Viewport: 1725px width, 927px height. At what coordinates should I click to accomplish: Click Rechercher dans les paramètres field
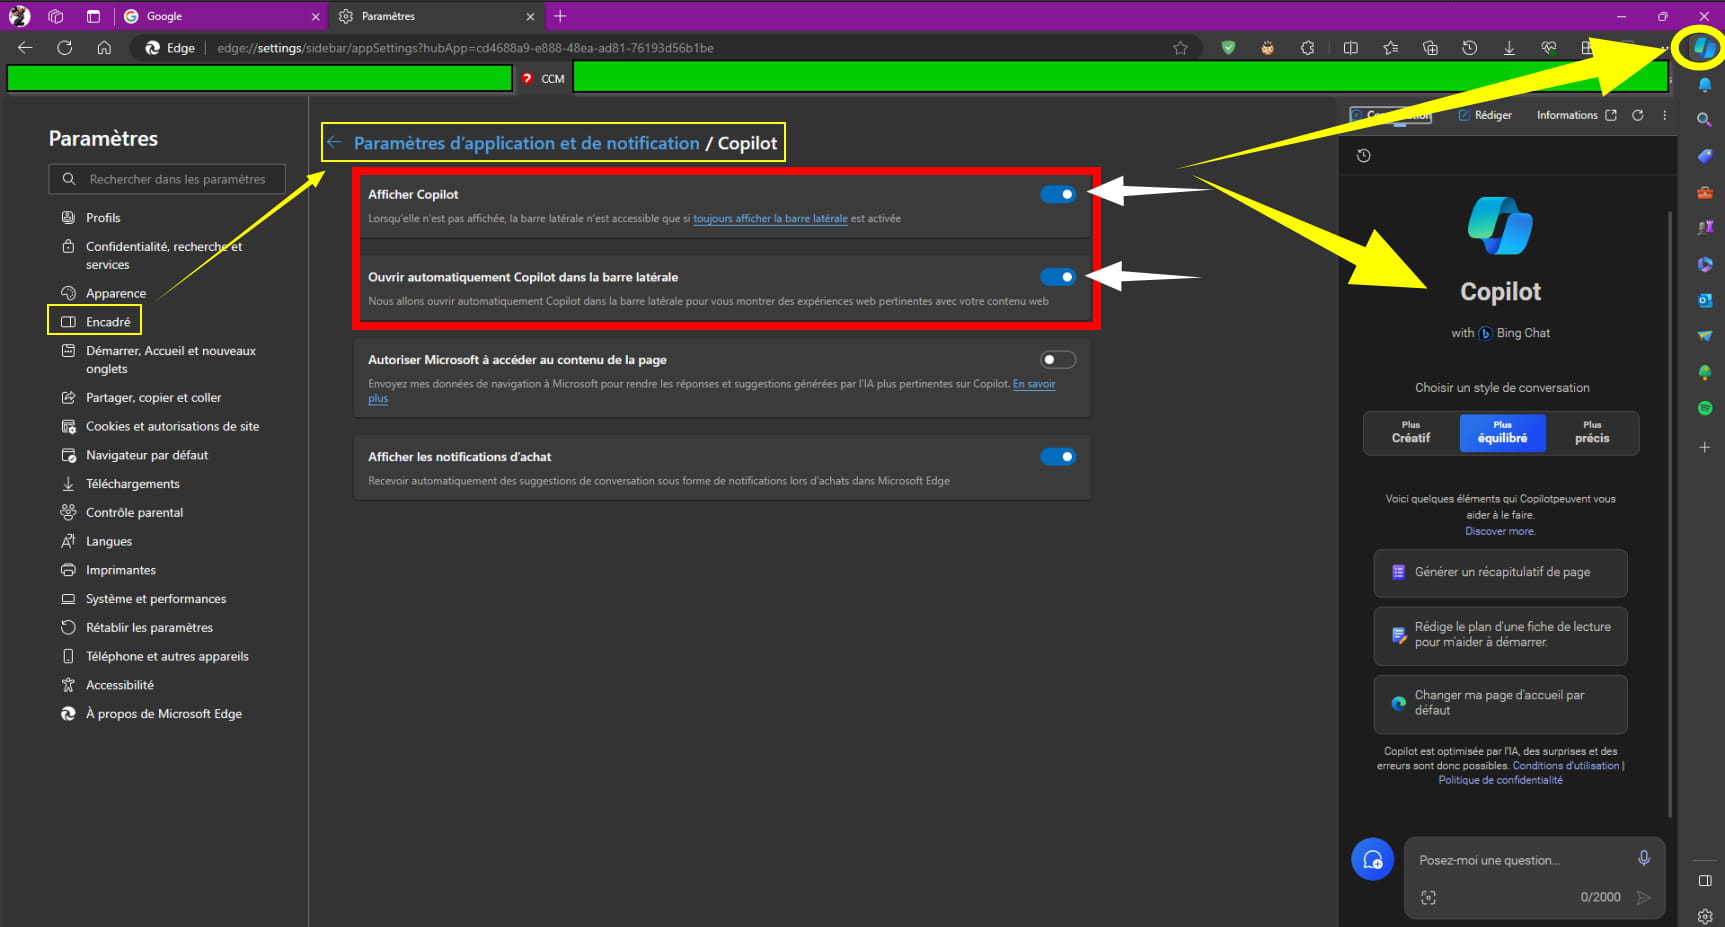pos(167,179)
